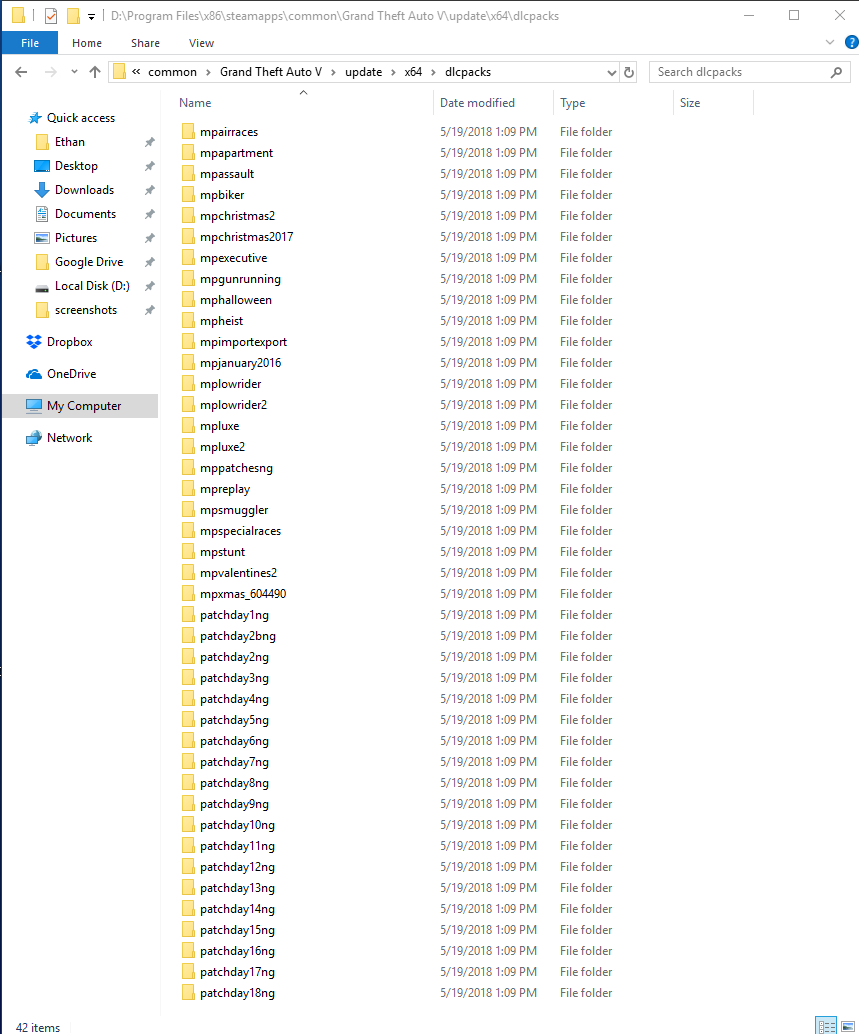Select the patchday9ng folder icon
The width and height of the screenshot is (859, 1034).
pyautogui.click(x=189, y=804)
